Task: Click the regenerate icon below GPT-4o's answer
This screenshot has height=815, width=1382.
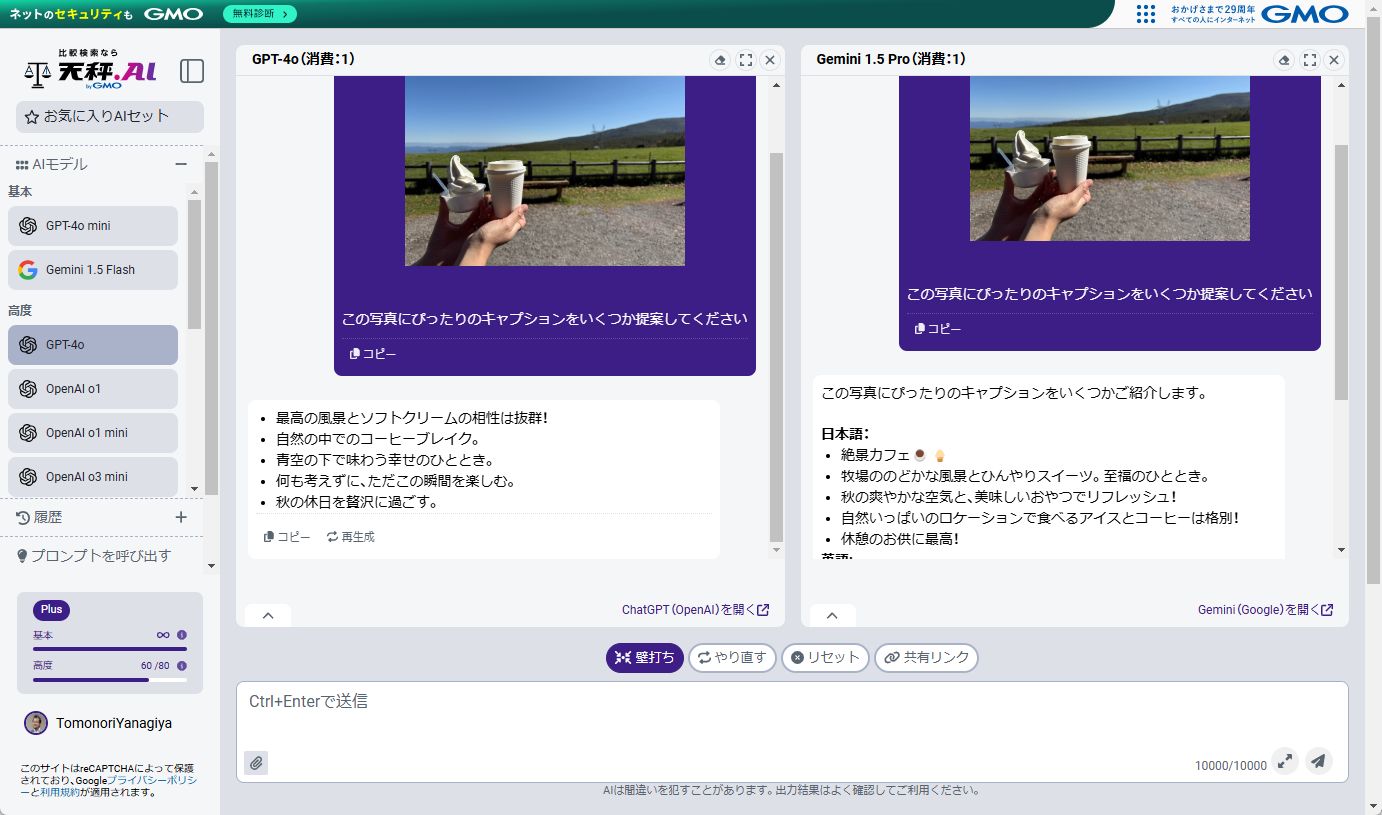Action: pyautogui.click(x=350, y=536)
